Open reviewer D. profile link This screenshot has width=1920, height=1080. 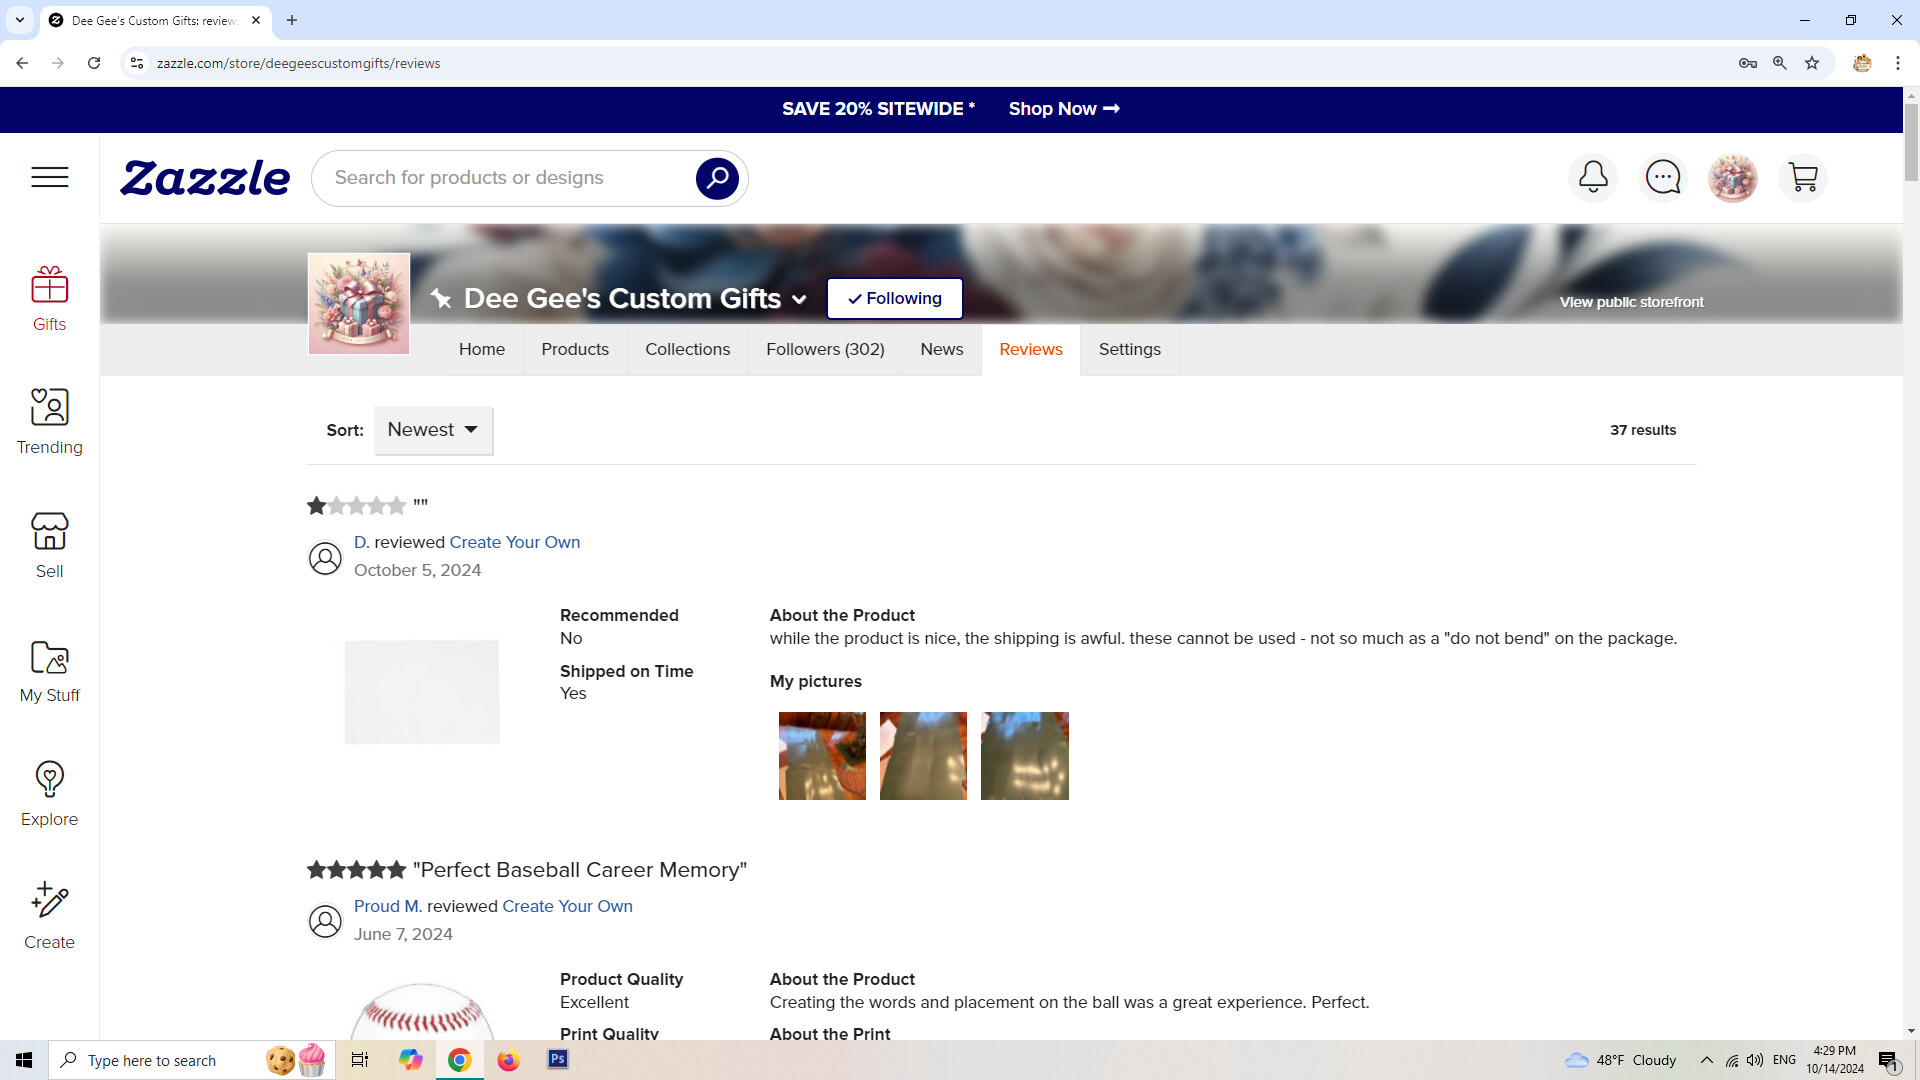(362, 542)
